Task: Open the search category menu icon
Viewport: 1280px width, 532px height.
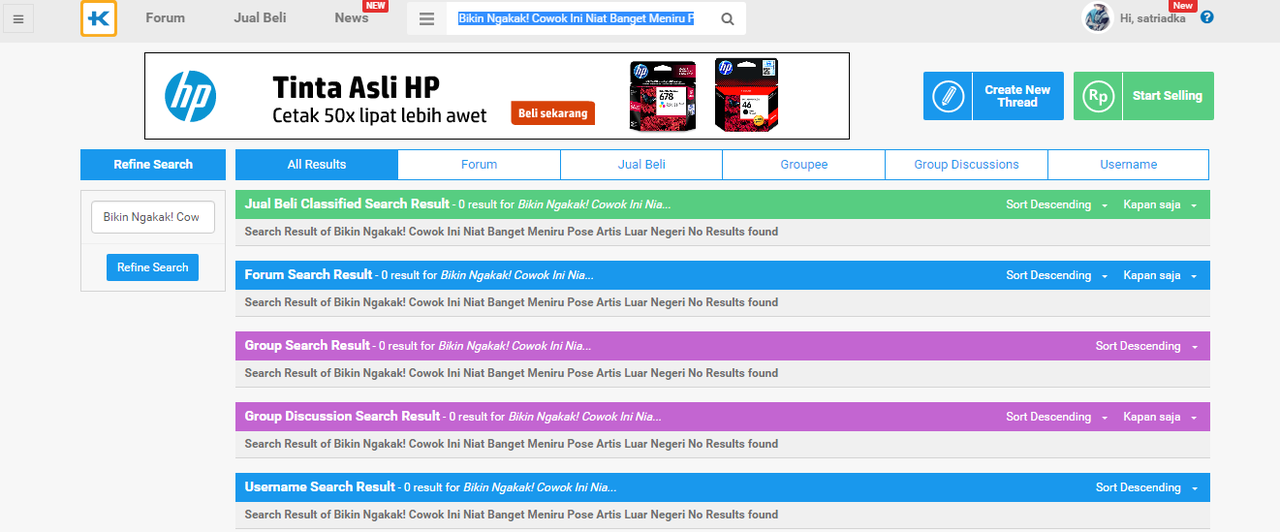Action: coord(426,19)
